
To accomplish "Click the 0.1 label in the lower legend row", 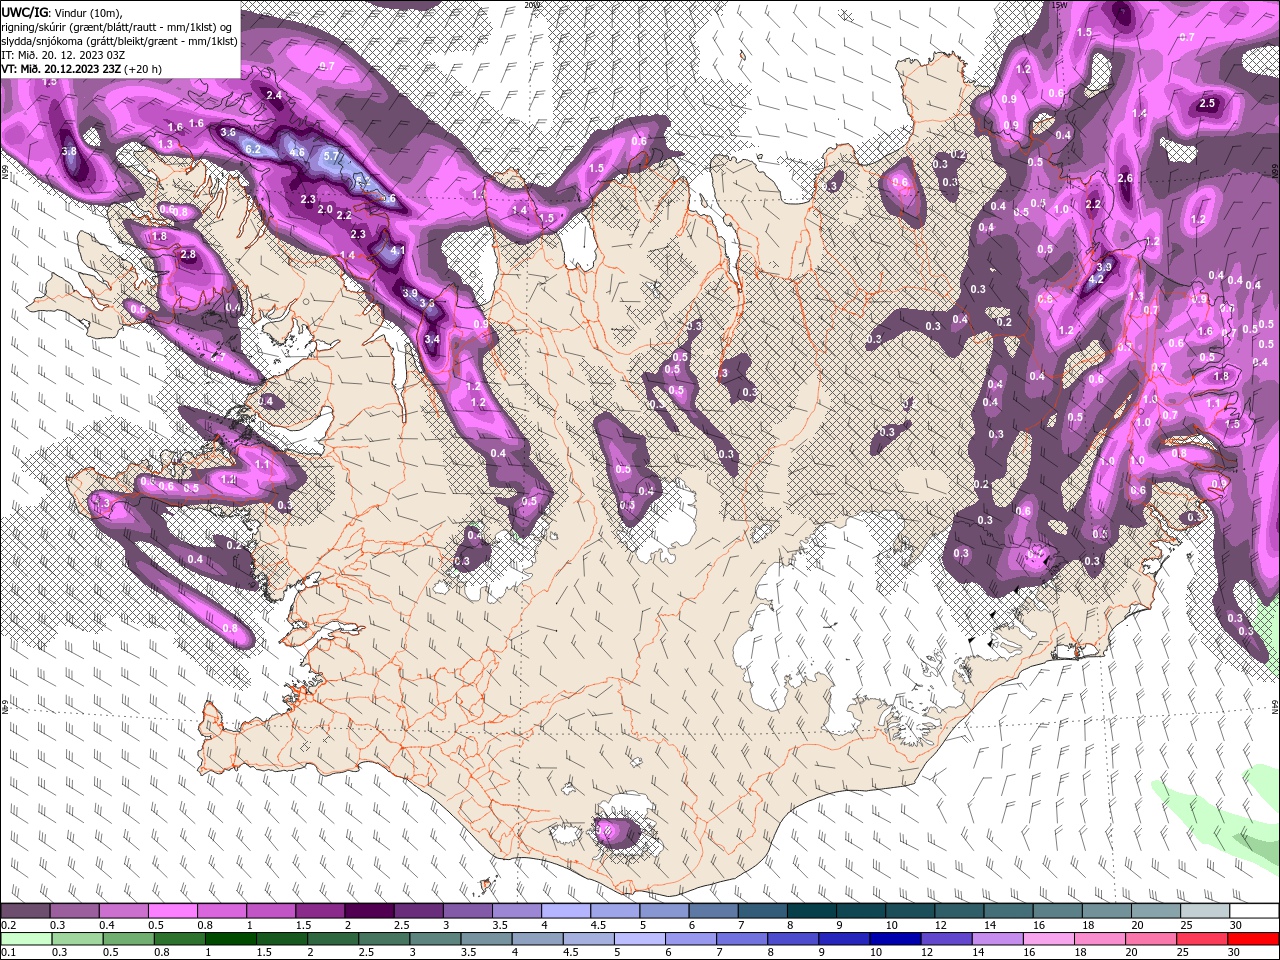I will click(x=7, y=953).
